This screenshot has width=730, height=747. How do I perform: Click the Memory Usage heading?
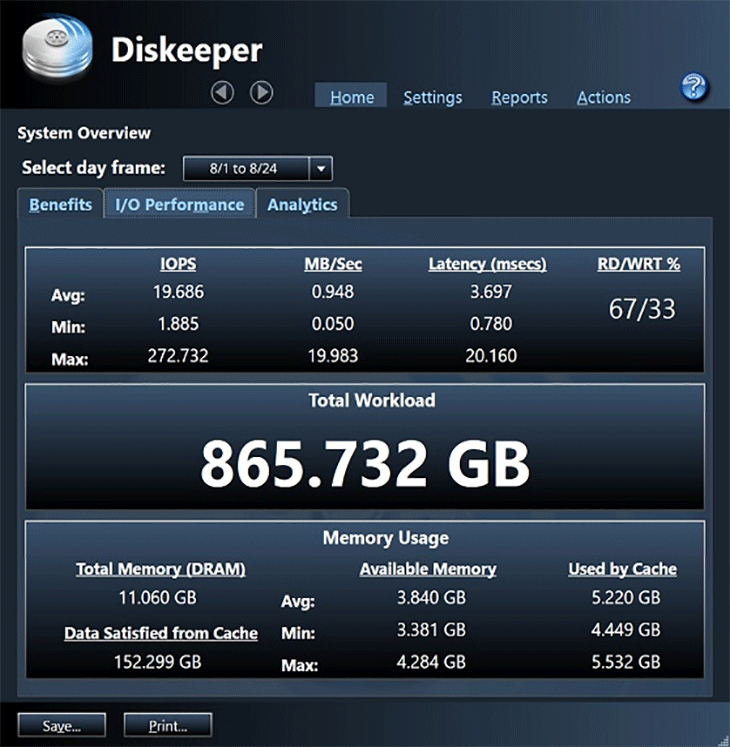pyautogui.click(x=385, y=538)
